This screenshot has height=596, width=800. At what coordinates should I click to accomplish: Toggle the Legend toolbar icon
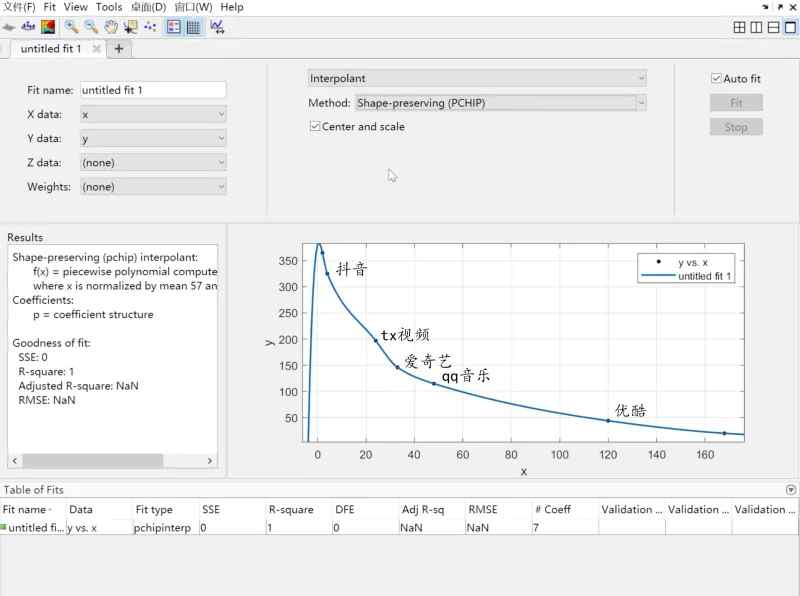tap(174, 27)
